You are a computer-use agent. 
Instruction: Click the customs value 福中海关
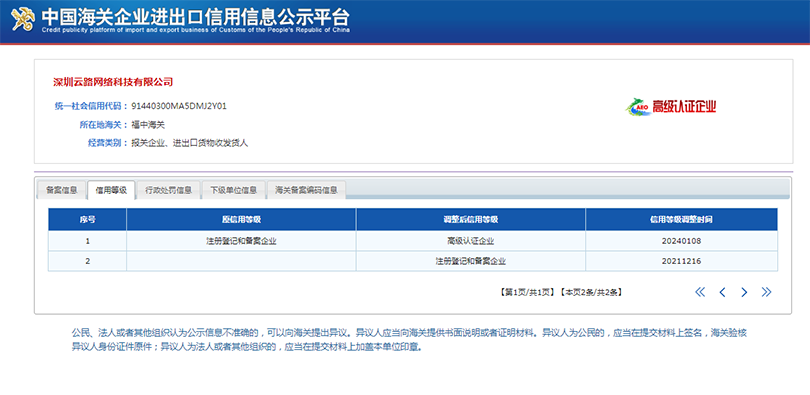point(148,124)
